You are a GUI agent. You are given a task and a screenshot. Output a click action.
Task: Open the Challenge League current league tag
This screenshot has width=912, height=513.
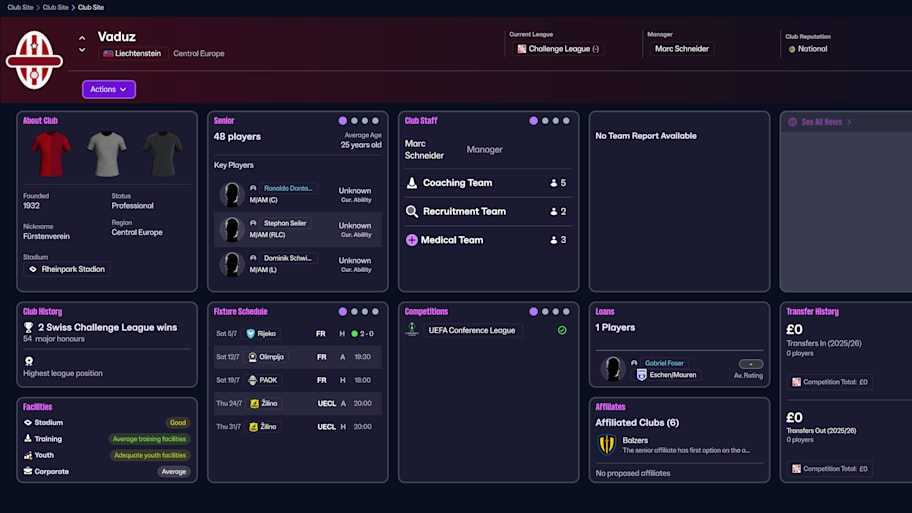(x=558, y=49)
